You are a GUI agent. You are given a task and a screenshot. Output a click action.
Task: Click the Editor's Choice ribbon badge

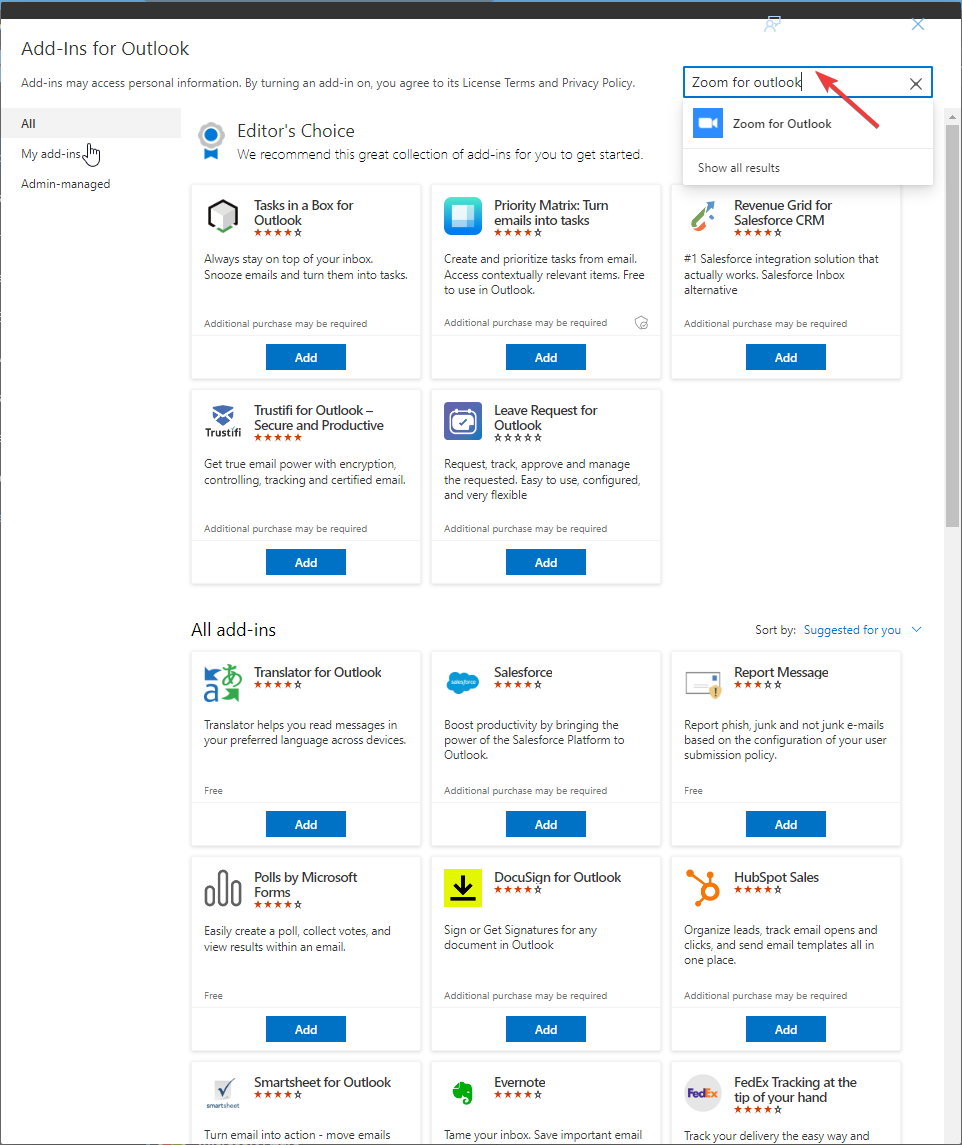tap(211, 141)
